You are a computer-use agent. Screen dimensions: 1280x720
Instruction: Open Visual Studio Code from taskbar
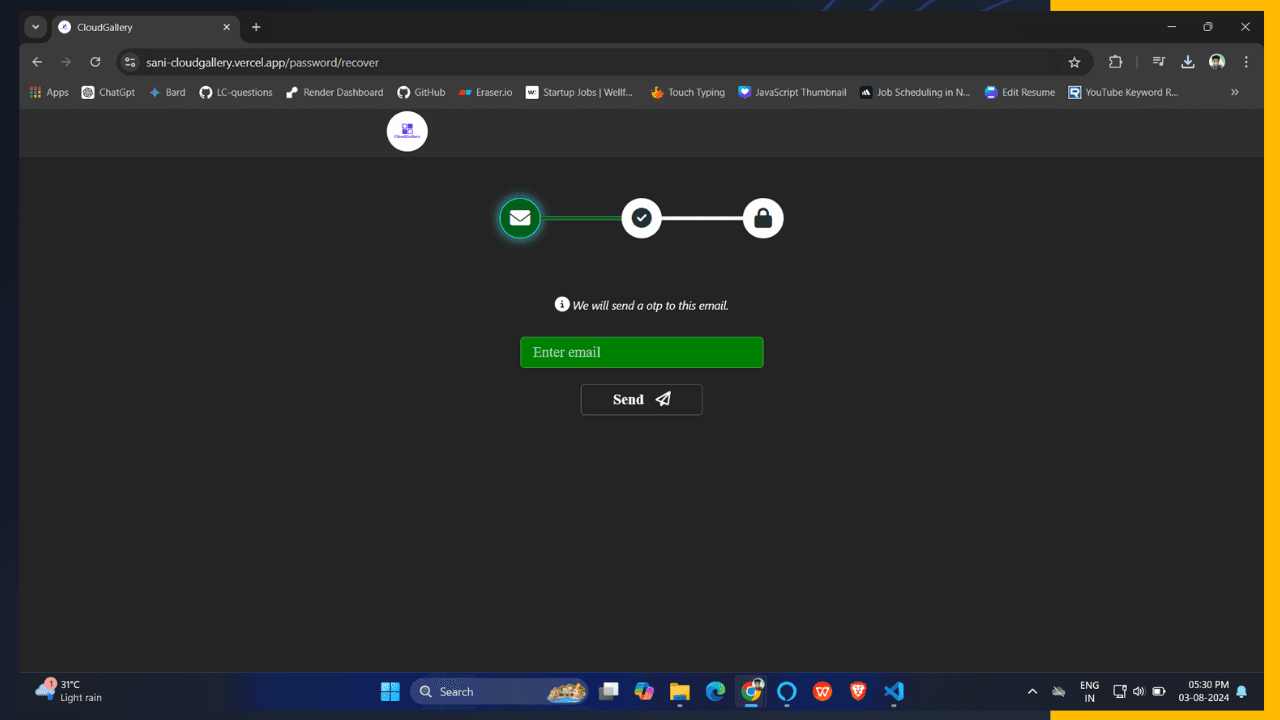pos(893,692)
